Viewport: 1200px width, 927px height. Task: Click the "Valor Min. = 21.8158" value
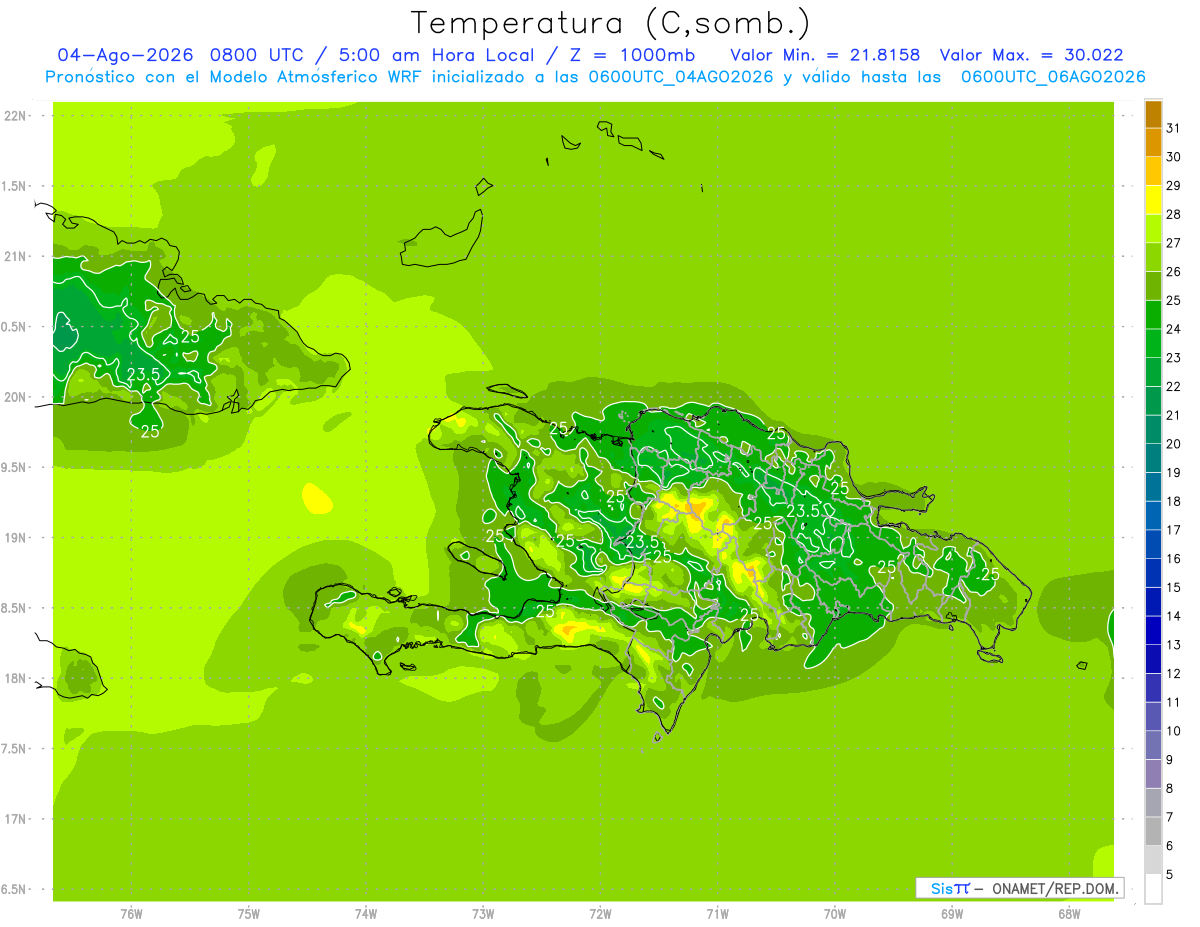pos(825,55)
